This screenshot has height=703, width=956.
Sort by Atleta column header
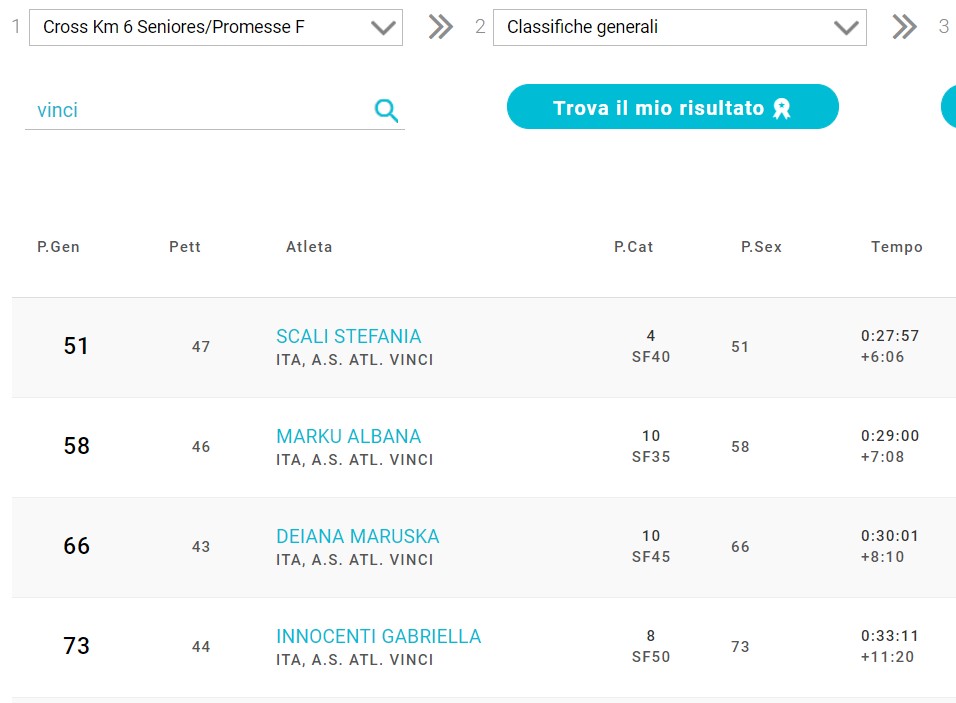pyautogui.click(x=309, y=247)
